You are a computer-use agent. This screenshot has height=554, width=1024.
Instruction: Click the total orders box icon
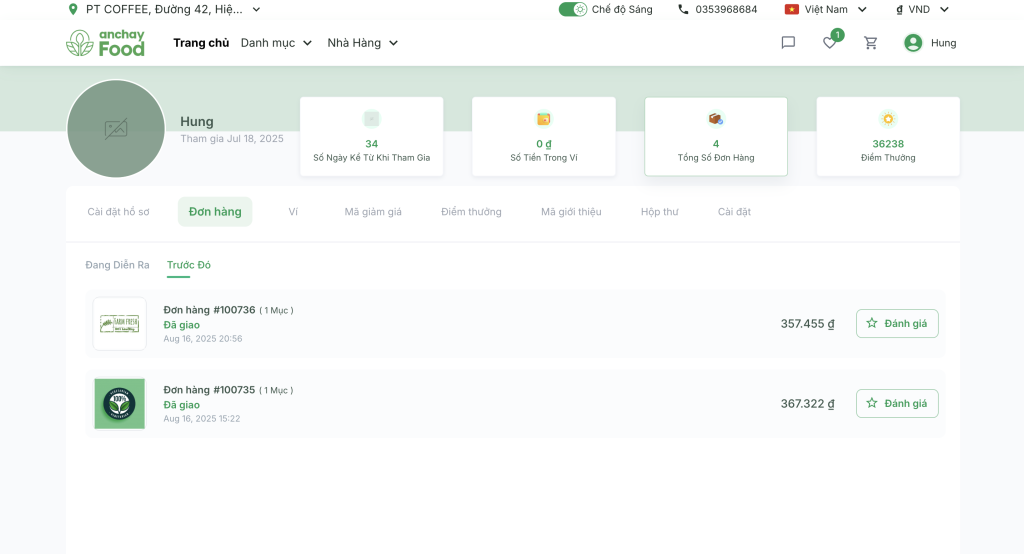pos(716,119)
